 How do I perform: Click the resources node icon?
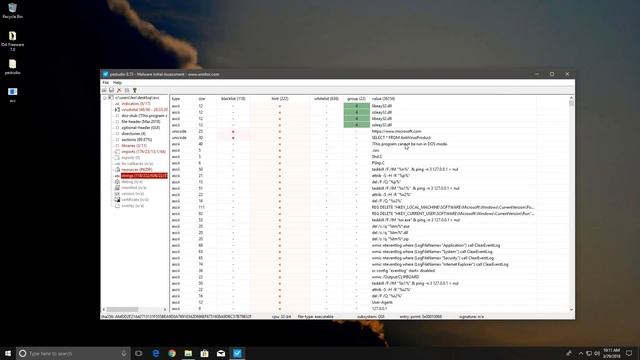tap(117, 170)
